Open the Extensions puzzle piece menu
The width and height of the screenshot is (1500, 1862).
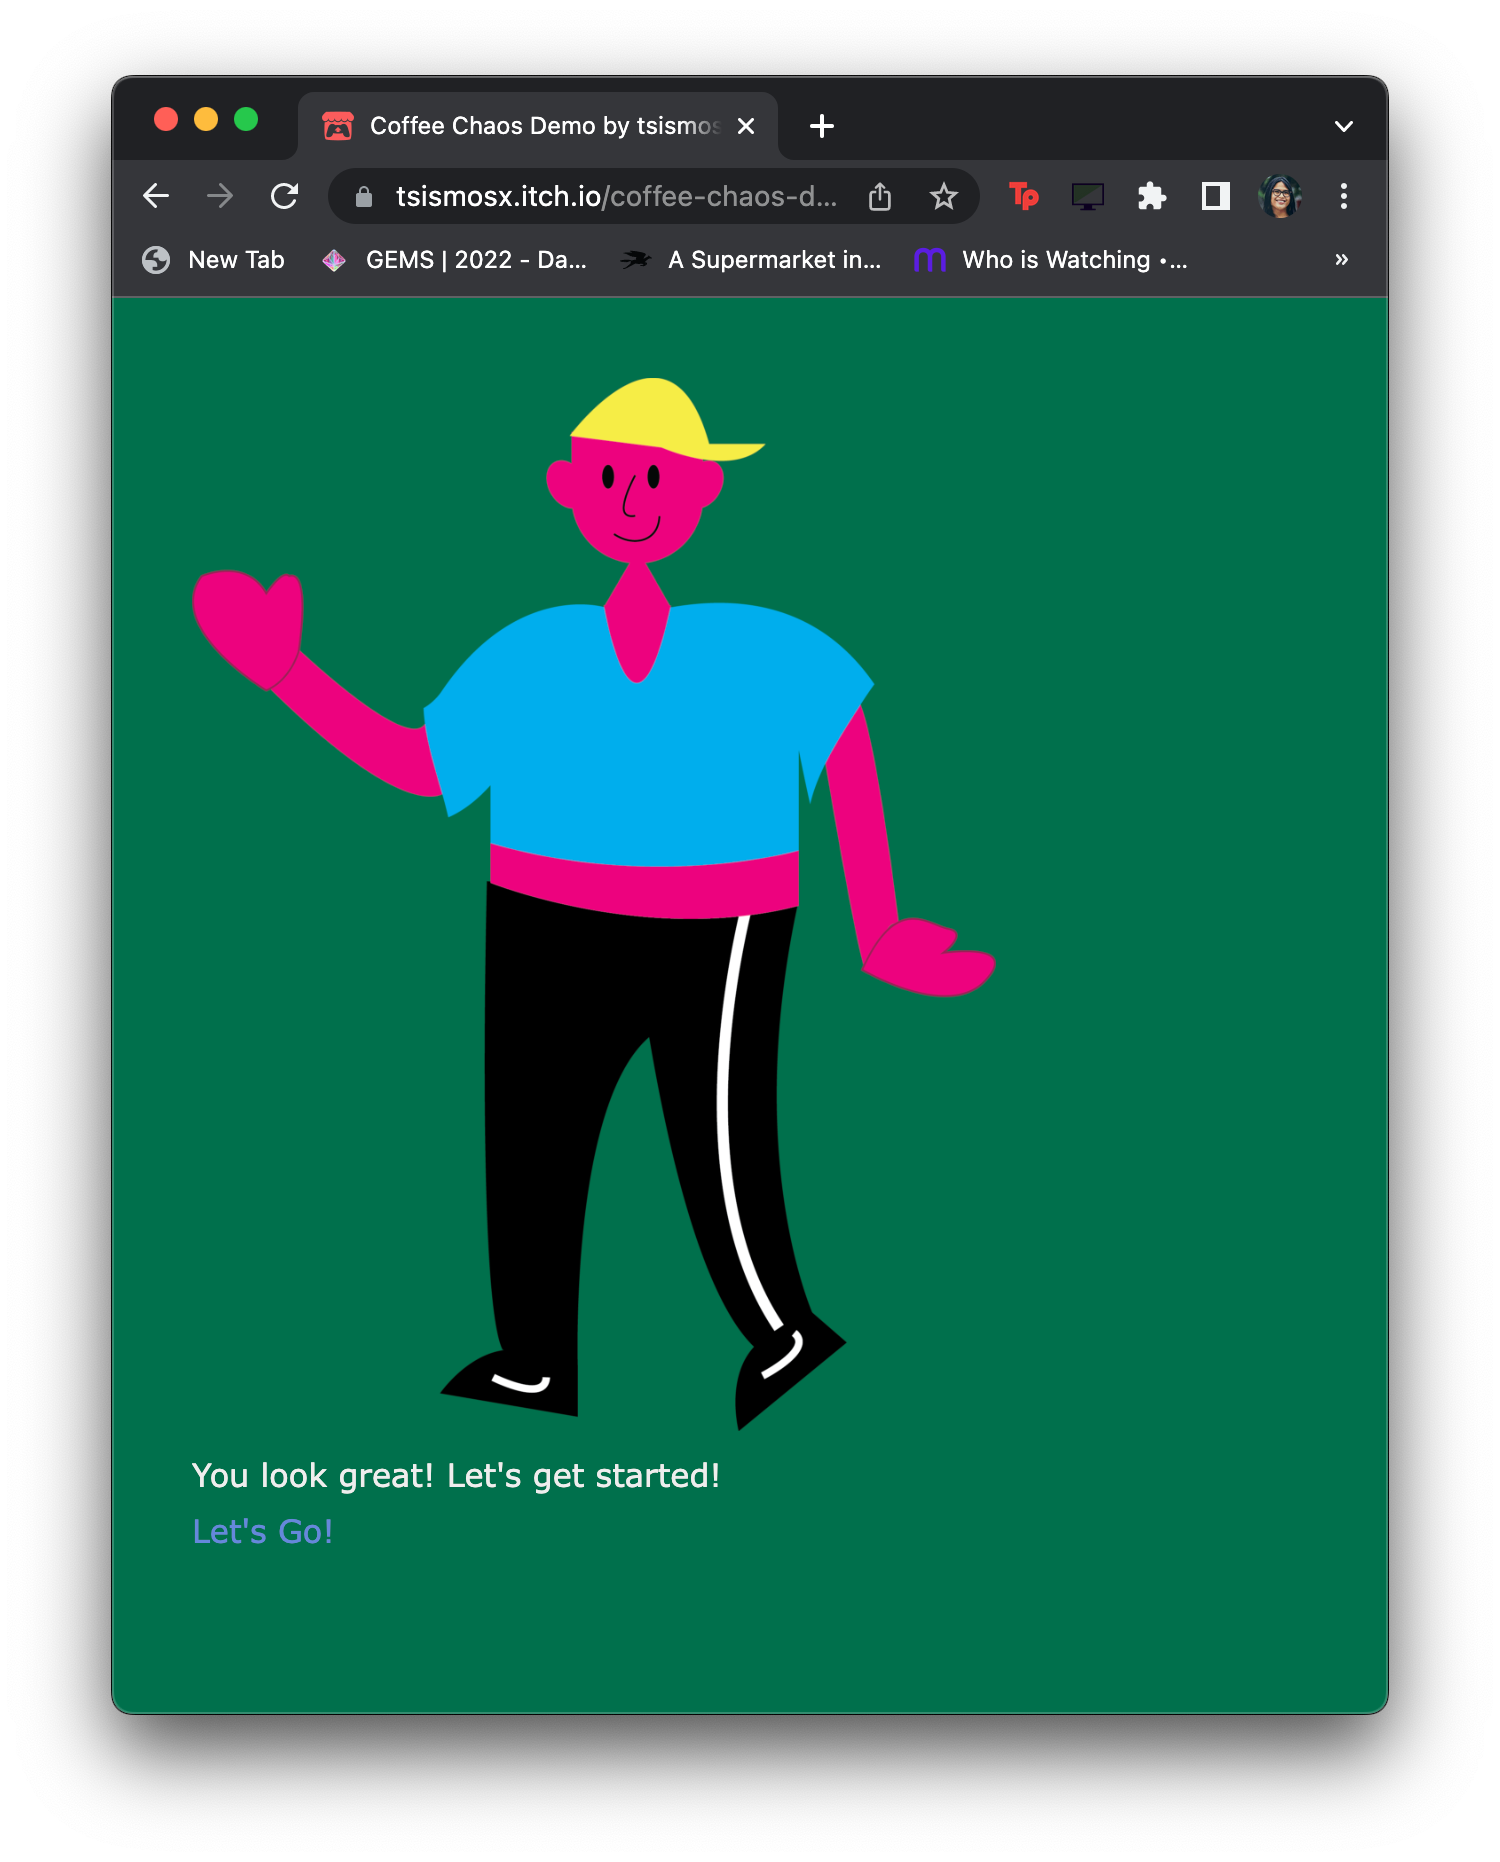coord(1152,196)
